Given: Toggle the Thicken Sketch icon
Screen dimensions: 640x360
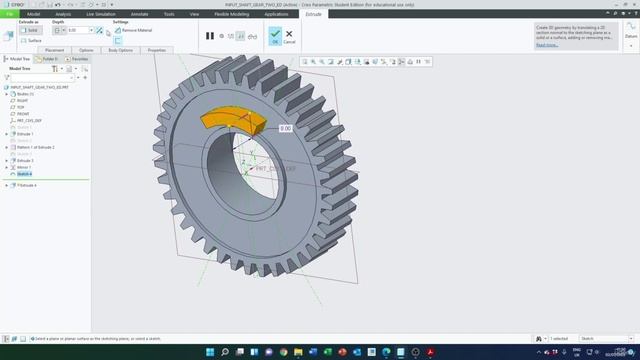Looking at the screenshot, I should [x=118, y=40].
